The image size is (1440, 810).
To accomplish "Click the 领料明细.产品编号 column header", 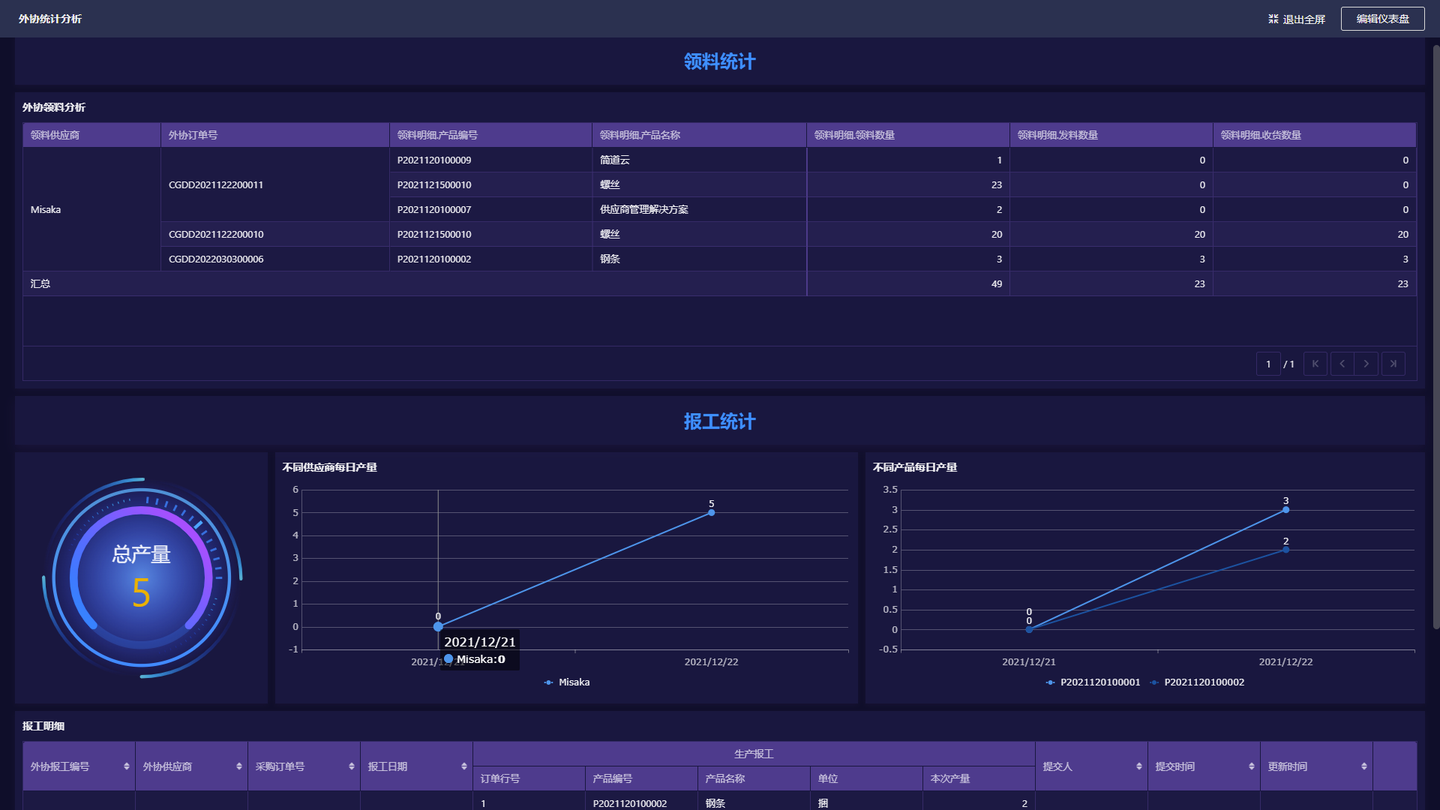I will tap(490, 135).
